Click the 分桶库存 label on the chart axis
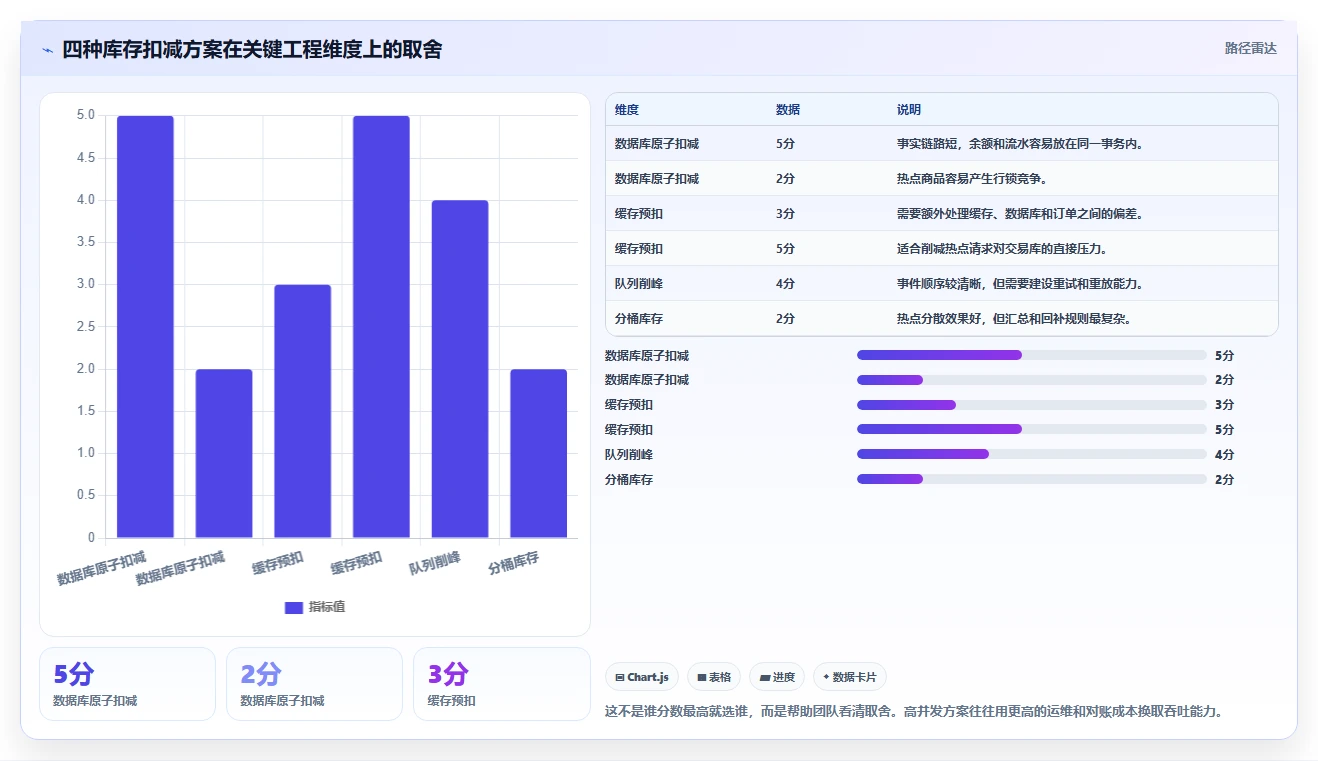Image resolution: width=1318 pixels, height=761 pixels. (x=514, y=563)
